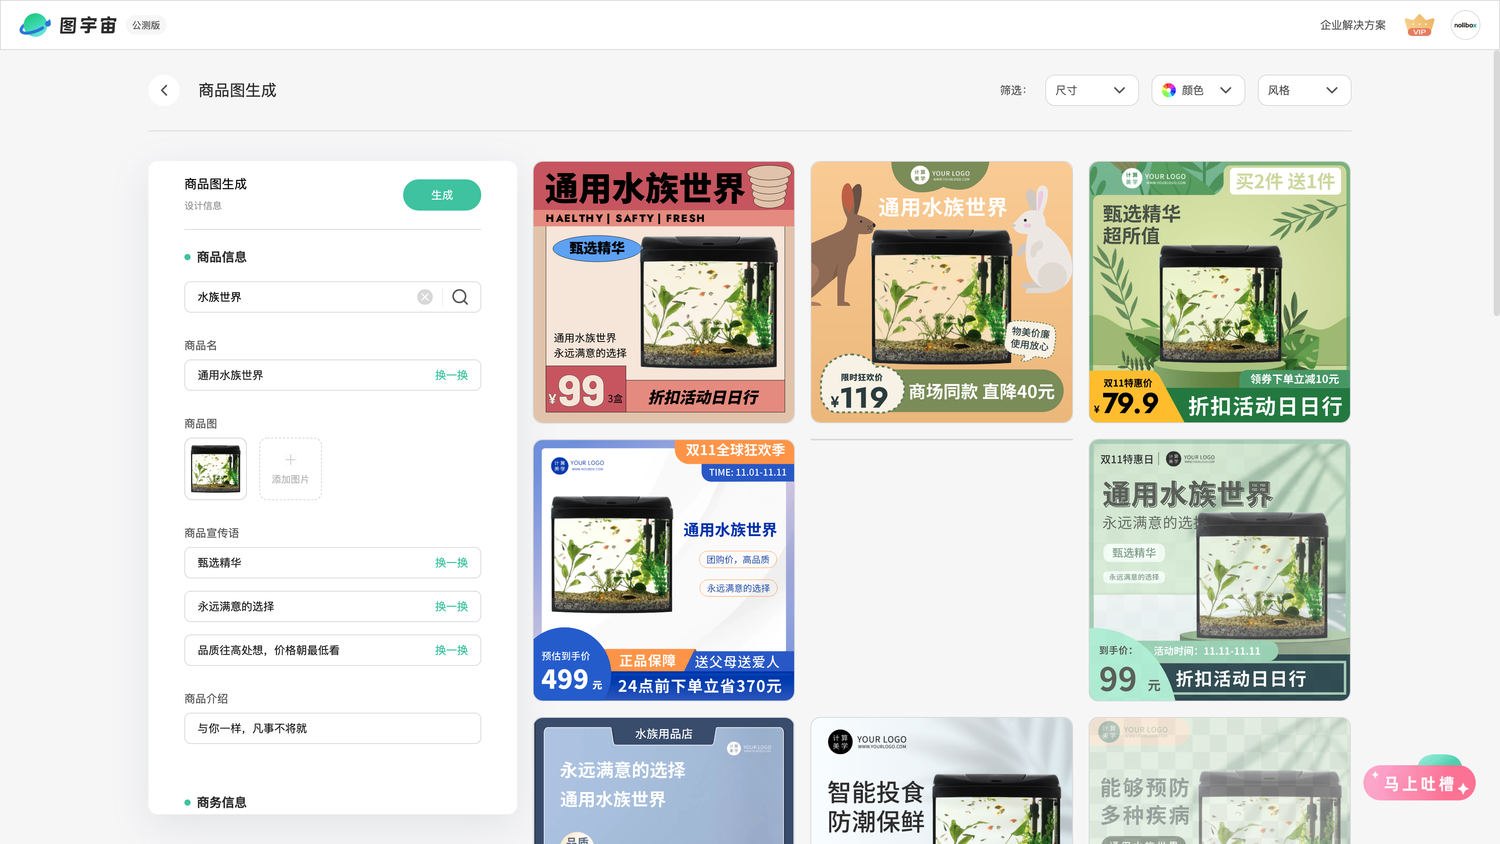Open the red ¥99 通用水族世界 template

[x=664, y=292]
